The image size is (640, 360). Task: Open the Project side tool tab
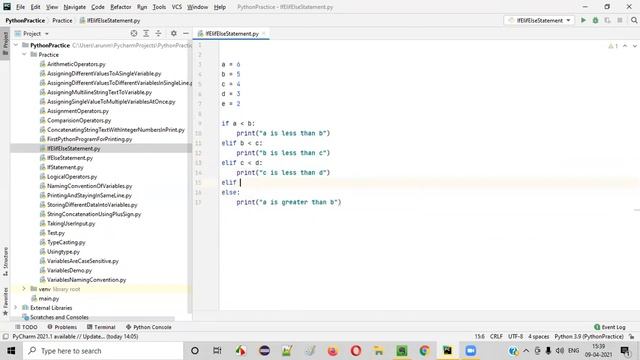[5, 43]
